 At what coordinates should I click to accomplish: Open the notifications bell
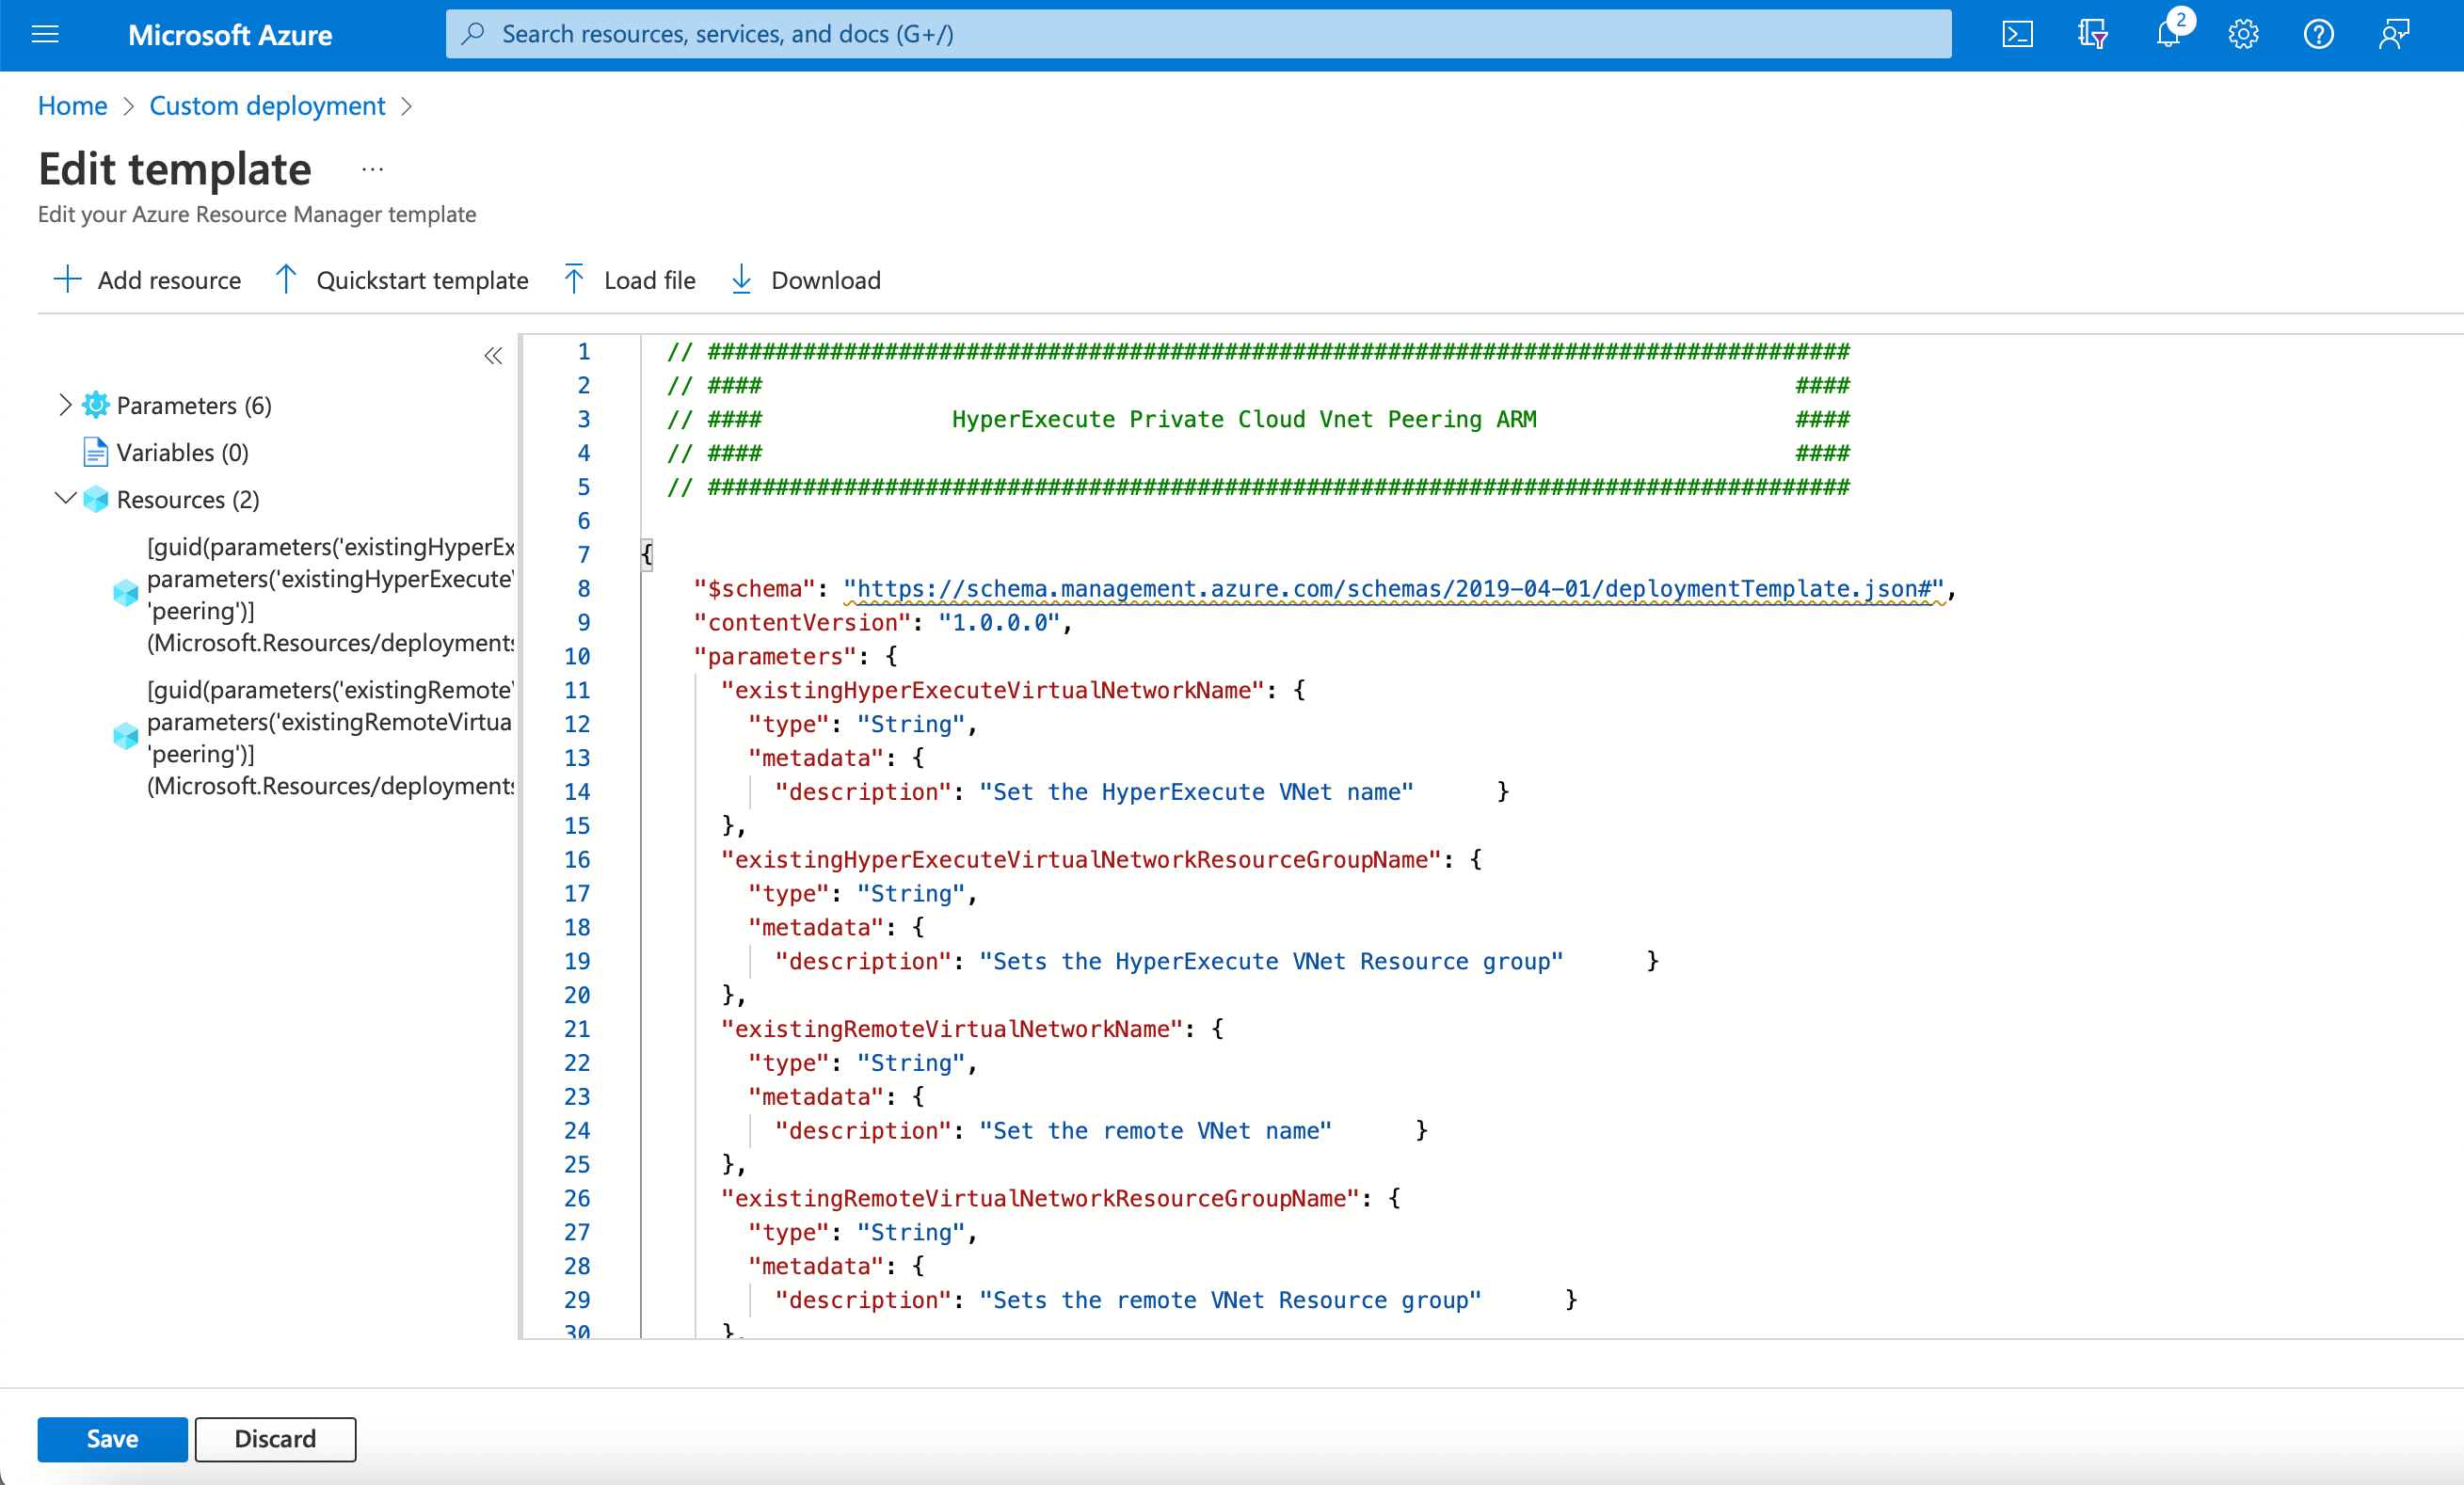click(2167, 34)
